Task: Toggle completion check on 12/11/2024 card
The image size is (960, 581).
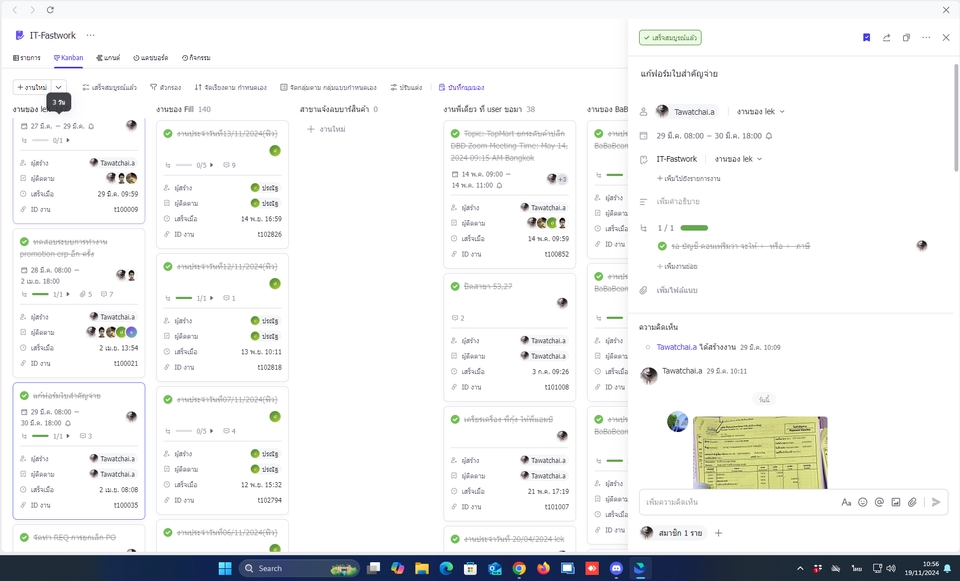Action: (168, 266)
